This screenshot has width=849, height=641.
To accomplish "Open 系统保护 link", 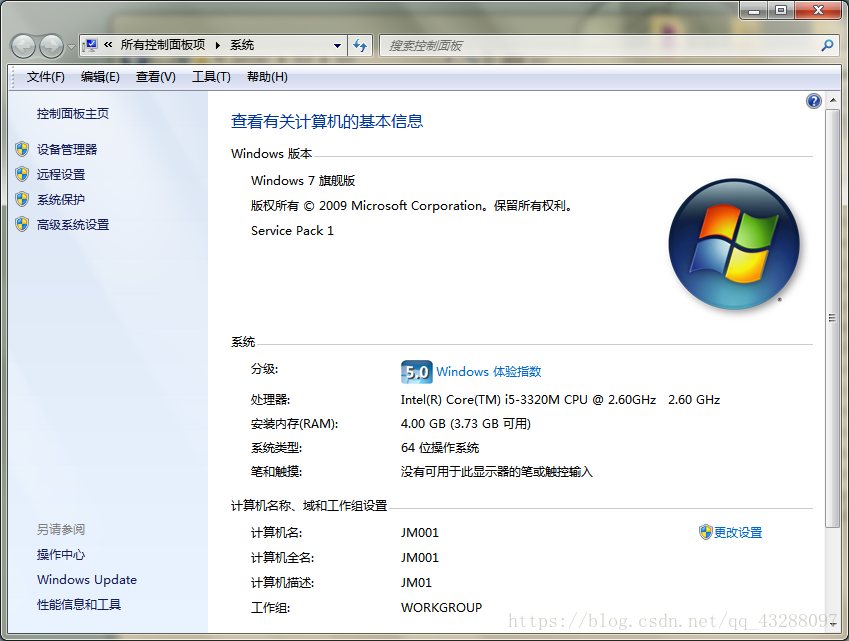I will coord(61,200).
